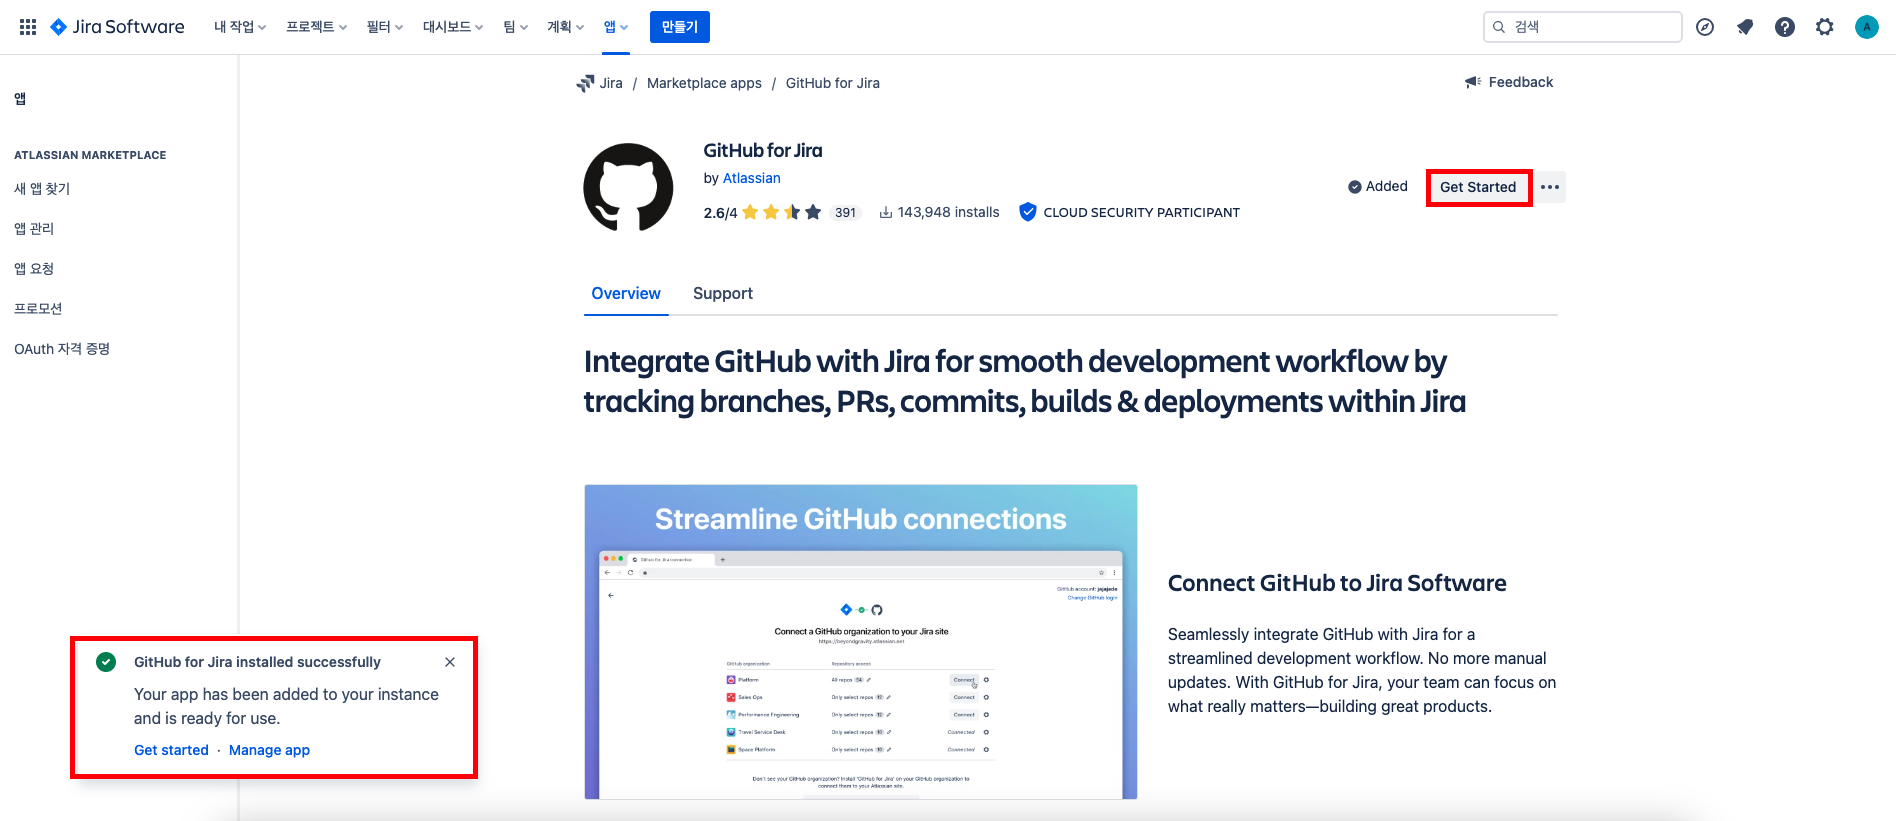Image resolution: width=1896 pixels, height=821 pixels.
Task: Expand the 프로젝트 dropdown menu
Action: (x=316, y=27)
